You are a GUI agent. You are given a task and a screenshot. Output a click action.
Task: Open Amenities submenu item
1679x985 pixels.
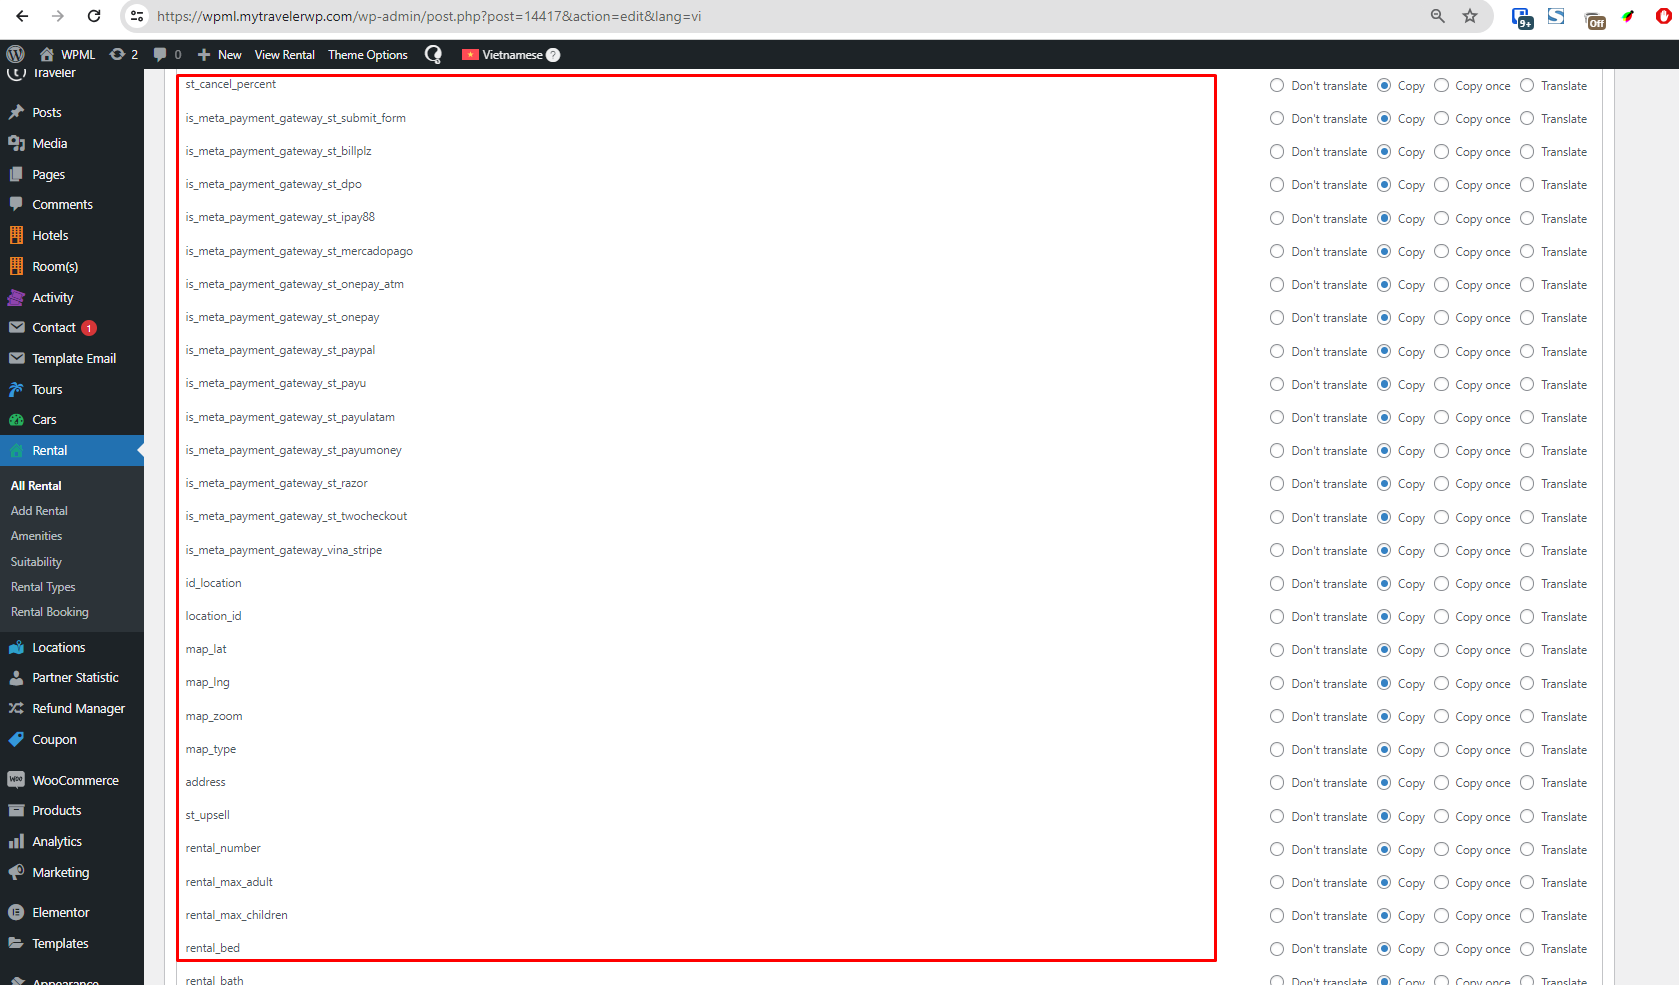coord(36,537)
